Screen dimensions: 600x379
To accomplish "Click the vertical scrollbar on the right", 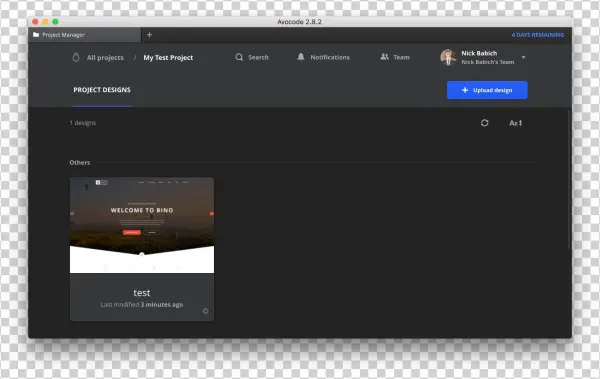I will tap(570, 180).
